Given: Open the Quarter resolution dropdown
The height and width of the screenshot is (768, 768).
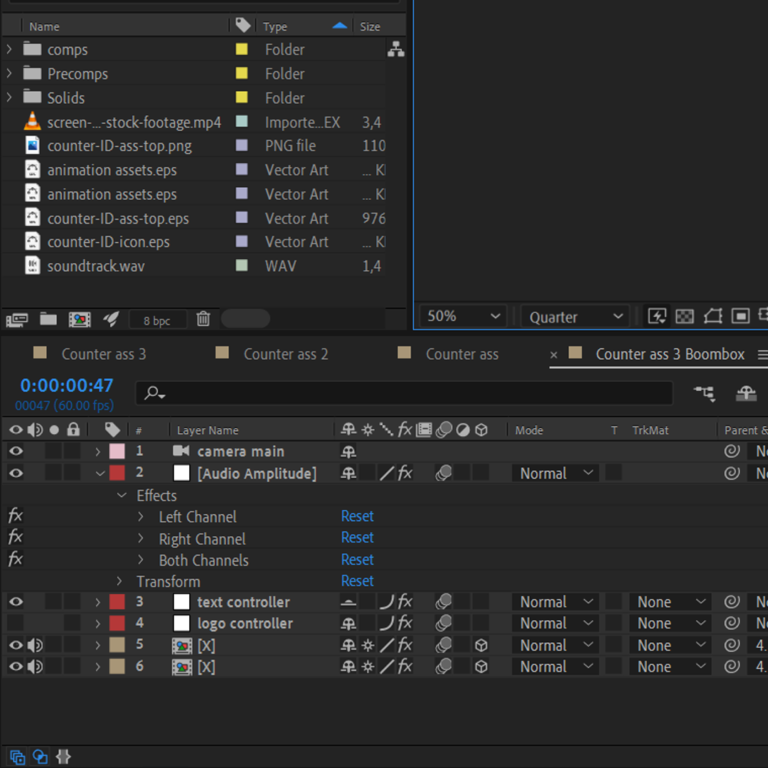Looking at the screenshot, I should pyautogui.click(x=574, y=317).
